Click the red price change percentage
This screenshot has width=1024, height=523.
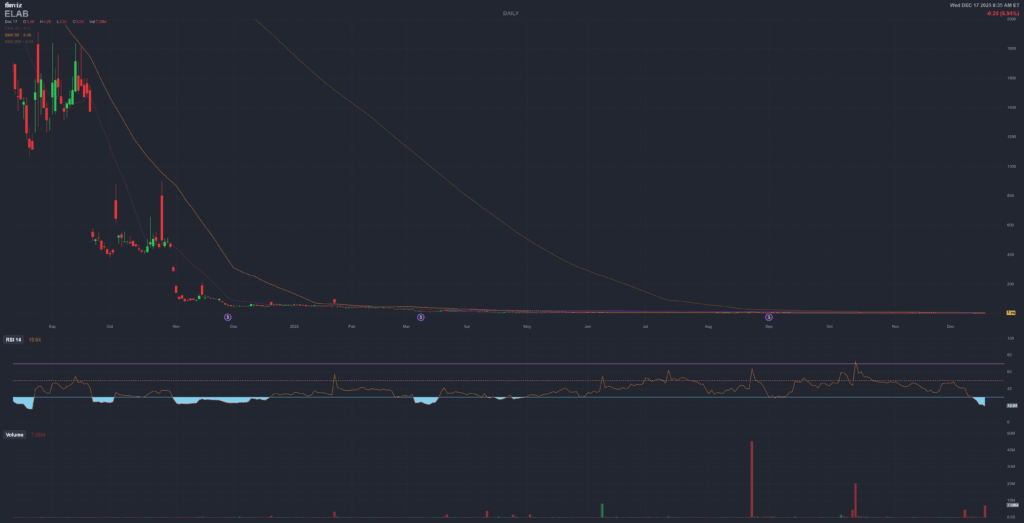click(999, 14)
